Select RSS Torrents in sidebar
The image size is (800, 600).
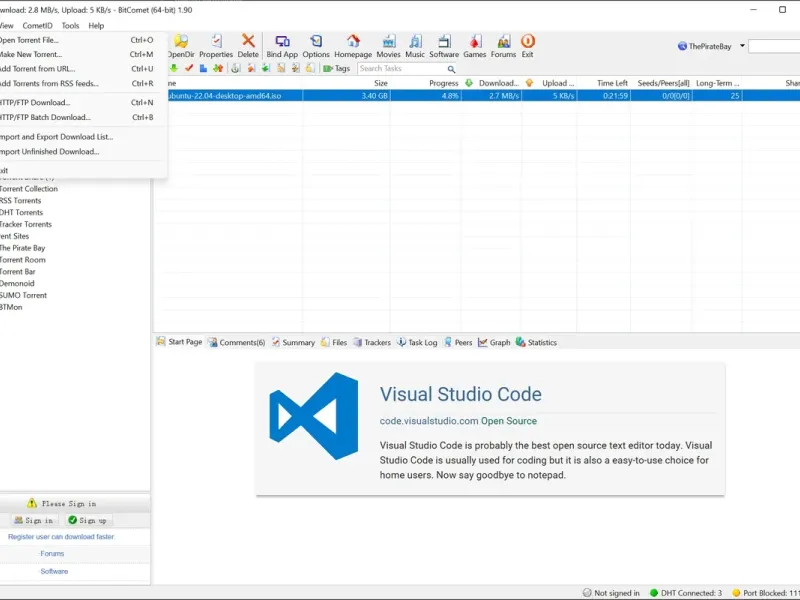tap(20, 201)
